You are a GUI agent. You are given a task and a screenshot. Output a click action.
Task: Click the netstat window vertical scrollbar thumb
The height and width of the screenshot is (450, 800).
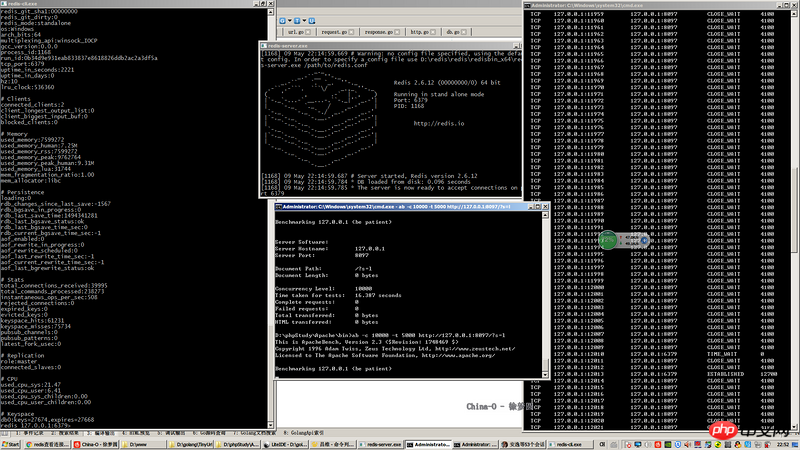click(795, 209)
